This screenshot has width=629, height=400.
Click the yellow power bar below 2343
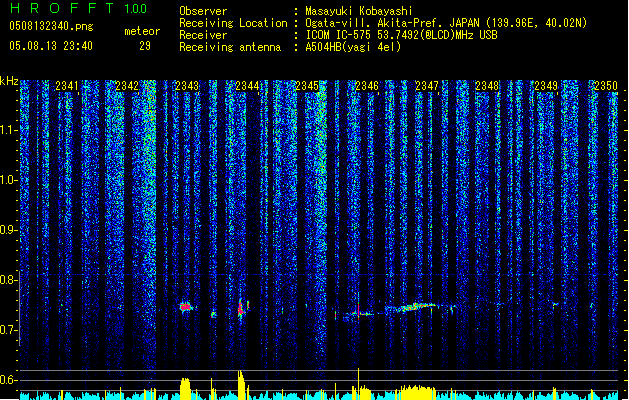[185, 388]
